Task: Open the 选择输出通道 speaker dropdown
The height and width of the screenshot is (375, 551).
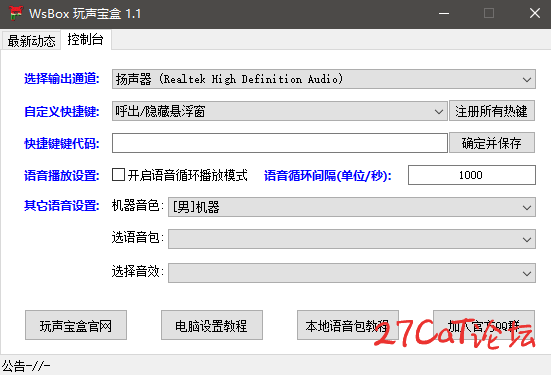Action: 324,79
